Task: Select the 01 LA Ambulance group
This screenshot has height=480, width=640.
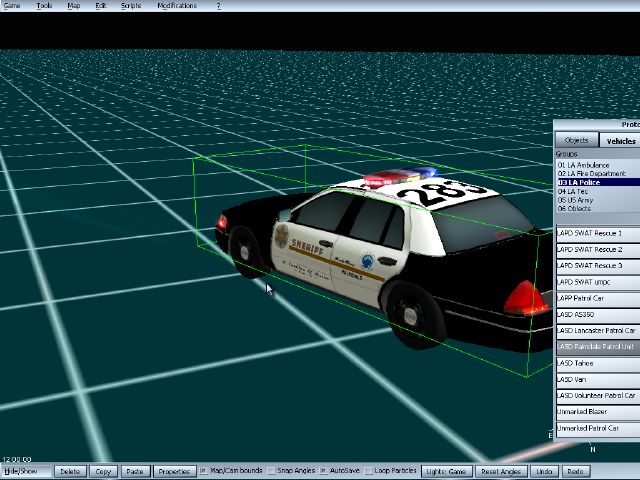Action: pyautogui.click(x=598, y=165)
